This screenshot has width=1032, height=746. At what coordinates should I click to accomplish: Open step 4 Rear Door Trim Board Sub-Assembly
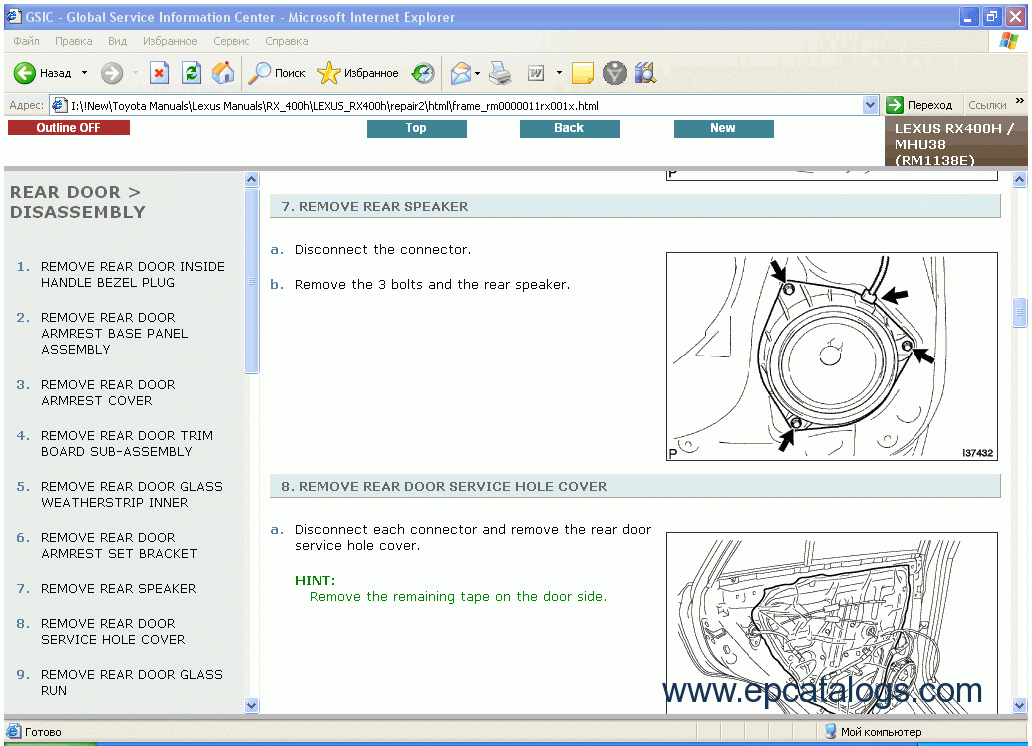pos(126,444)
